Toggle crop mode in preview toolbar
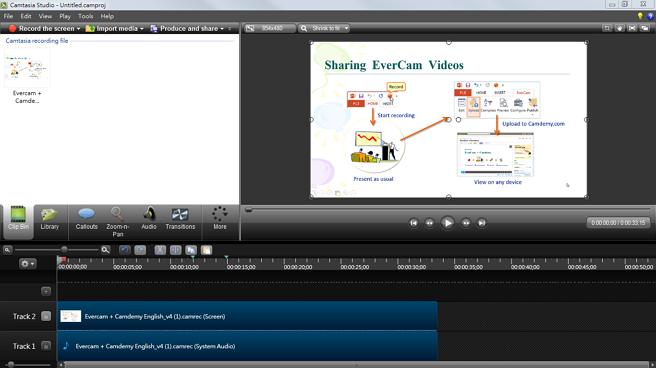This screenshot has width=656, height=368. [607, 28]
